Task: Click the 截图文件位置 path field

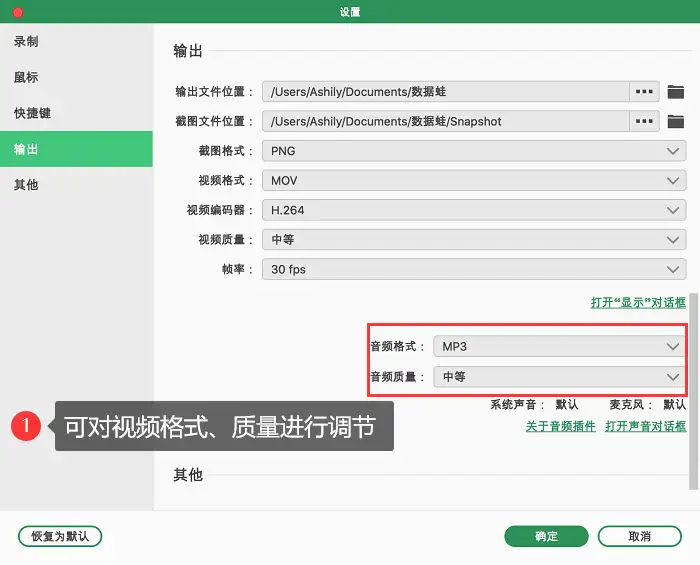Action: [x=446, y=121]
